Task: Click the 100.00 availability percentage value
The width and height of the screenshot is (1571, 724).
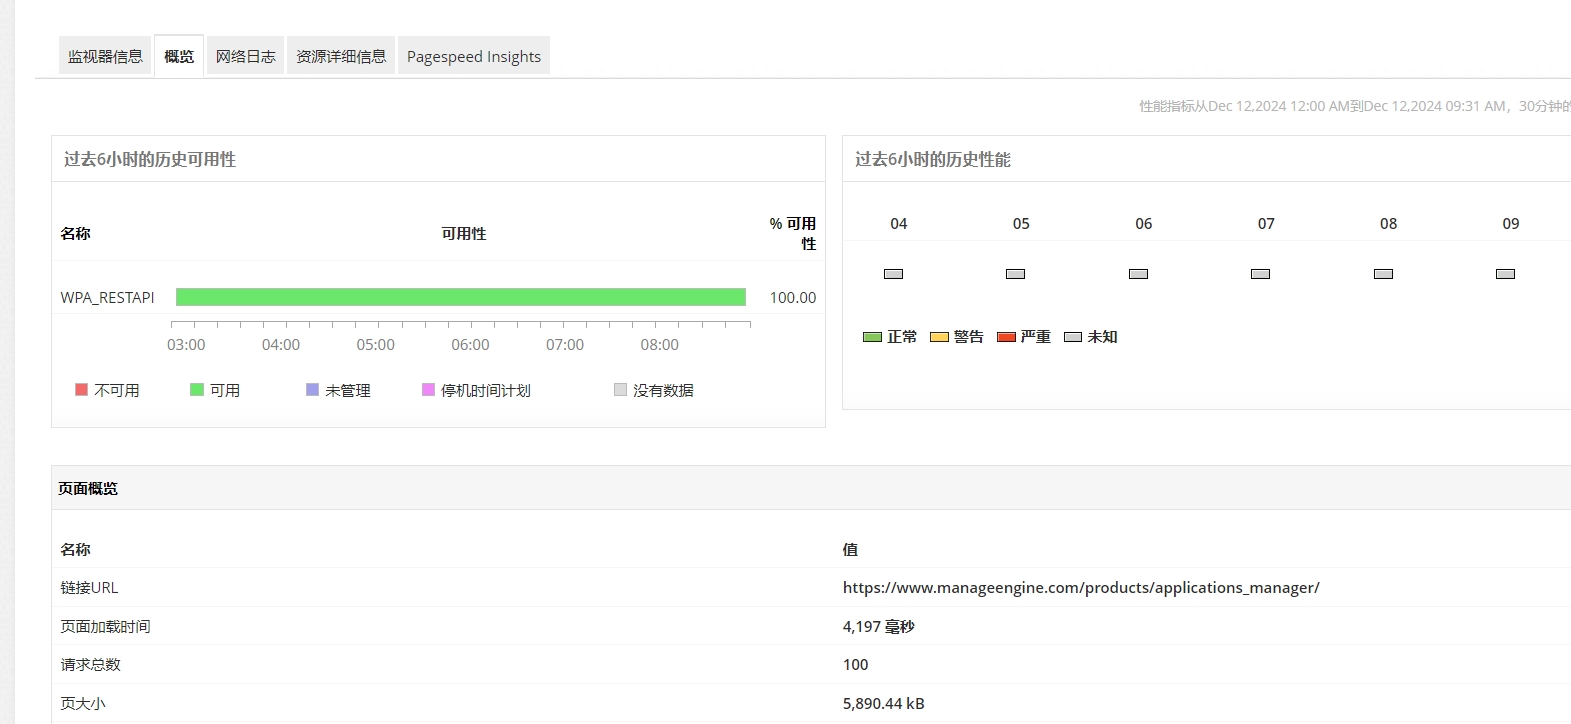Action: coord(793,297)
